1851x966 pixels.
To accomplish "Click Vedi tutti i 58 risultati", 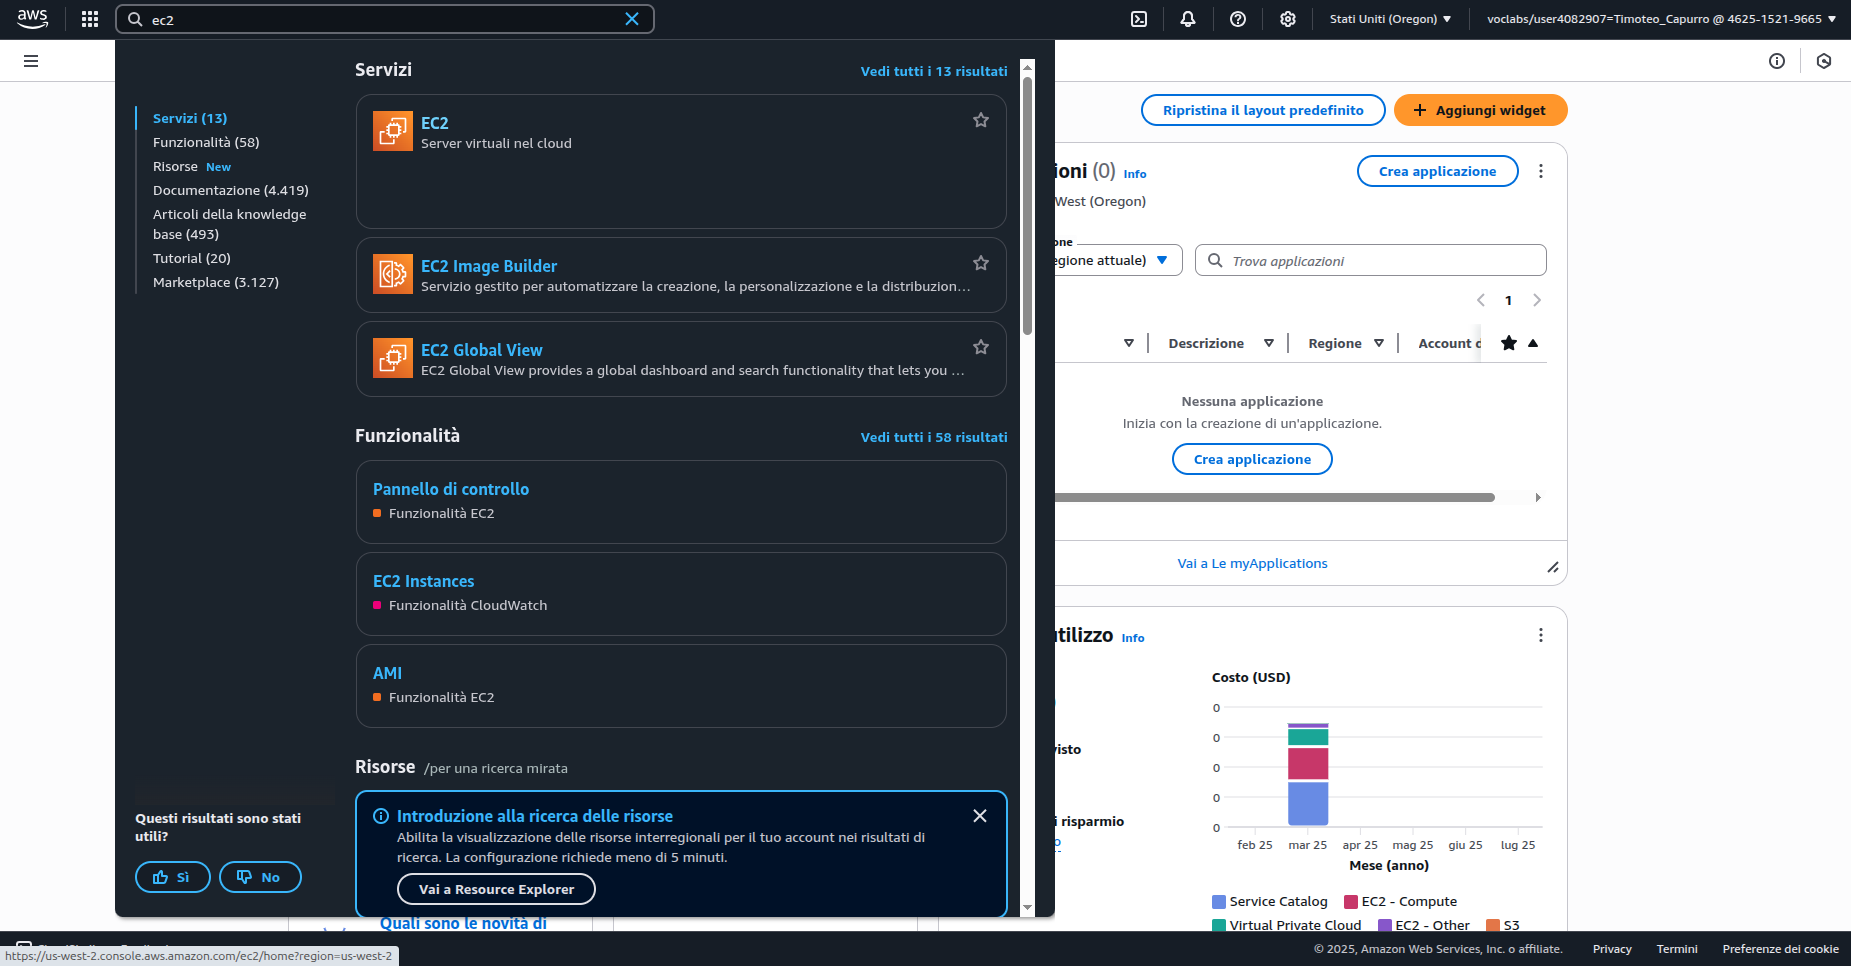I will point(934,437).
